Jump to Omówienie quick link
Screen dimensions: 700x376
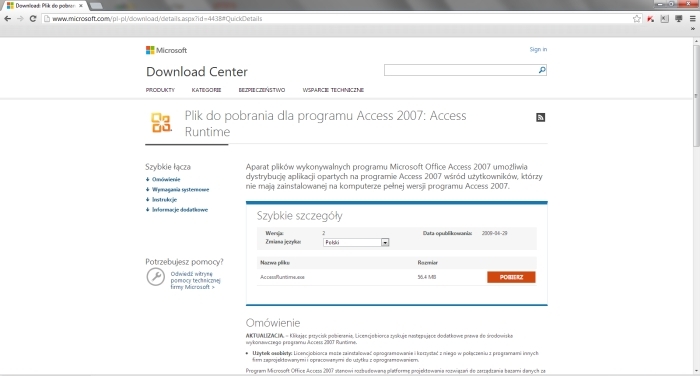pos(166,180)
